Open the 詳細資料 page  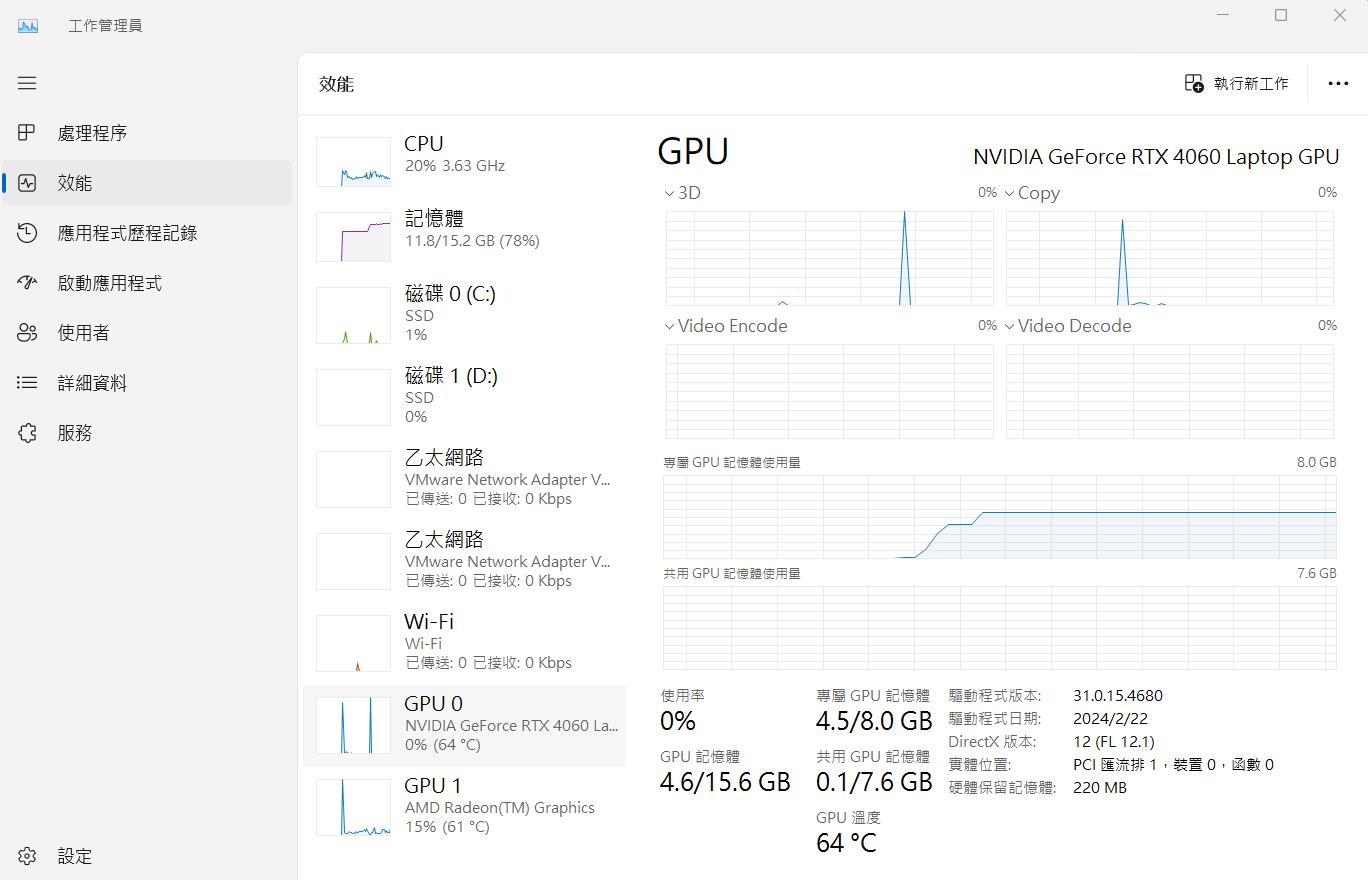point(146,383)
